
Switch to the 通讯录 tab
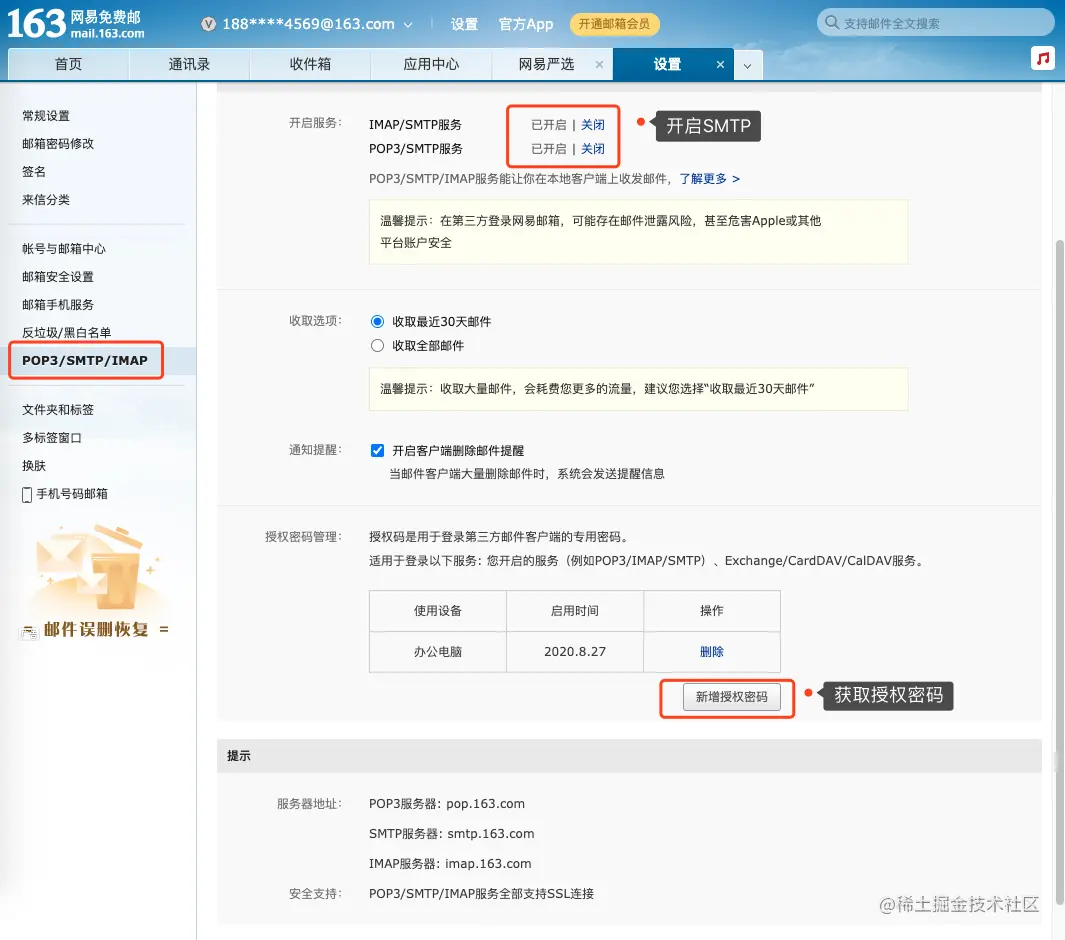tap(189, 65)
